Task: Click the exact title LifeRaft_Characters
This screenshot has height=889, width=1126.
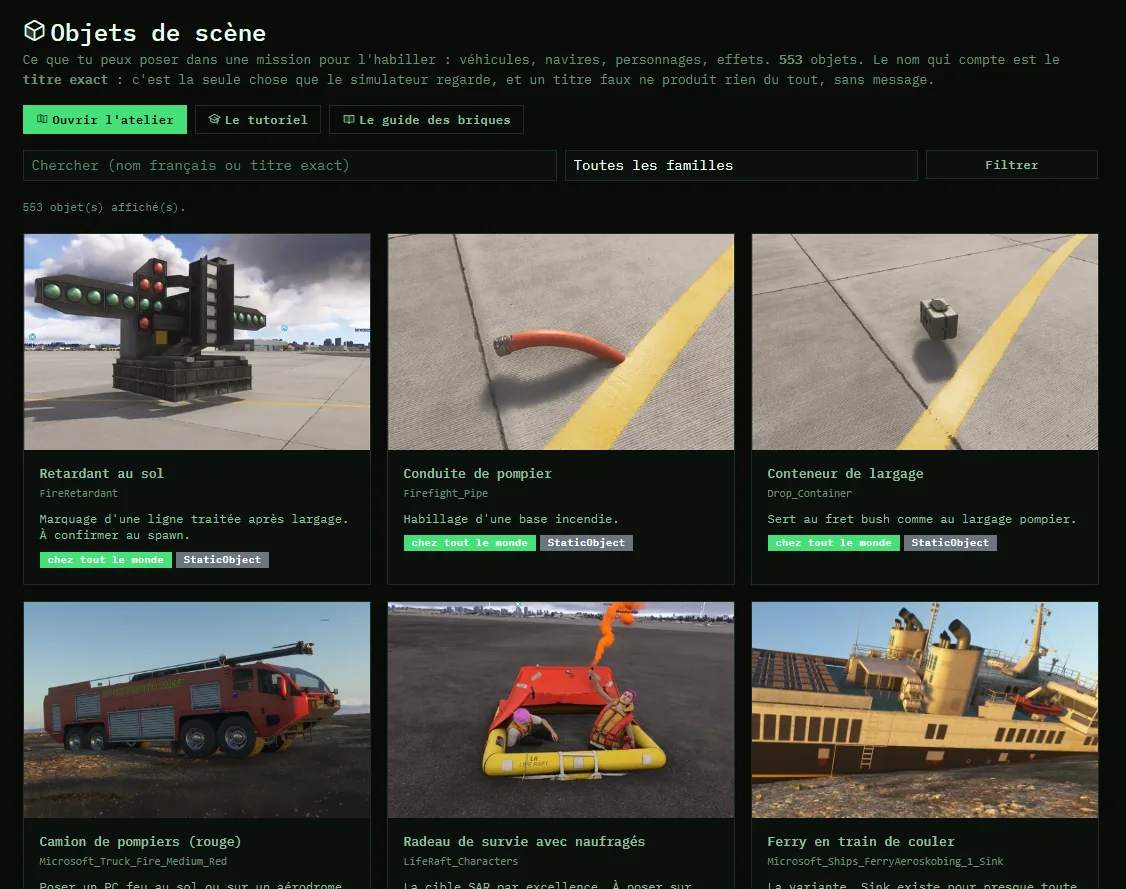Action: tap(460, 862)
